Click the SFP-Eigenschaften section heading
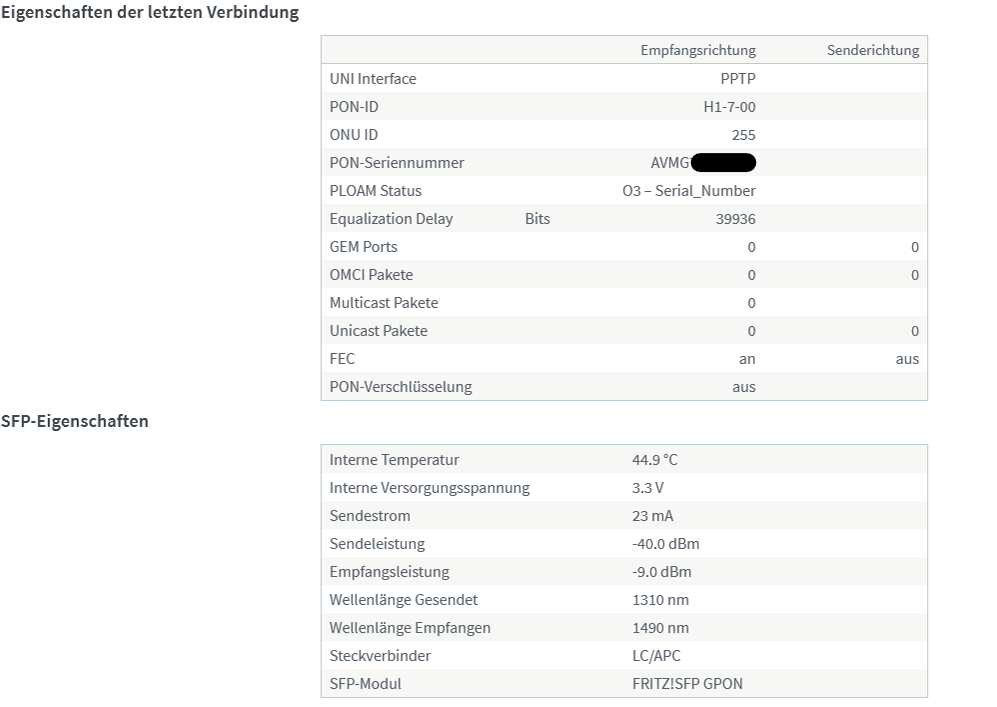The image size is (997, 707). [74, 421]
